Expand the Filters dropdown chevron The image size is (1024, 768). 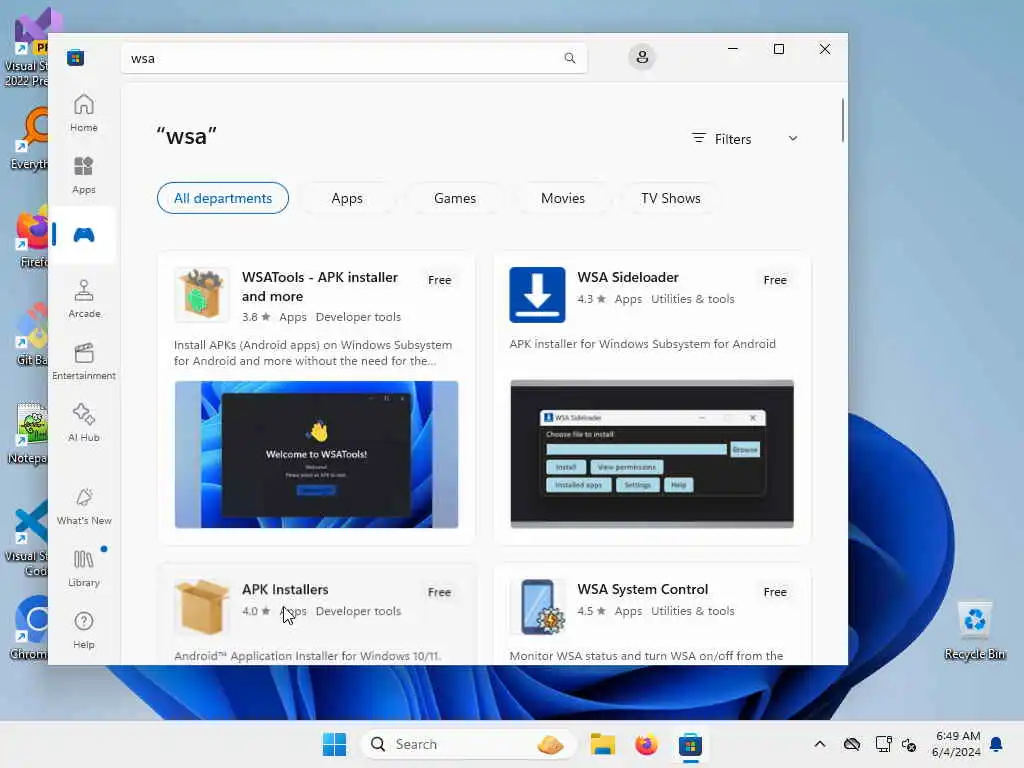pyautogui.click(x=793, y=138)
